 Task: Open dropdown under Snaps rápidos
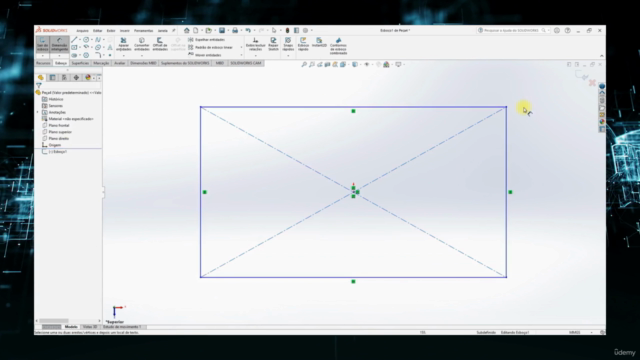[288, 55]
